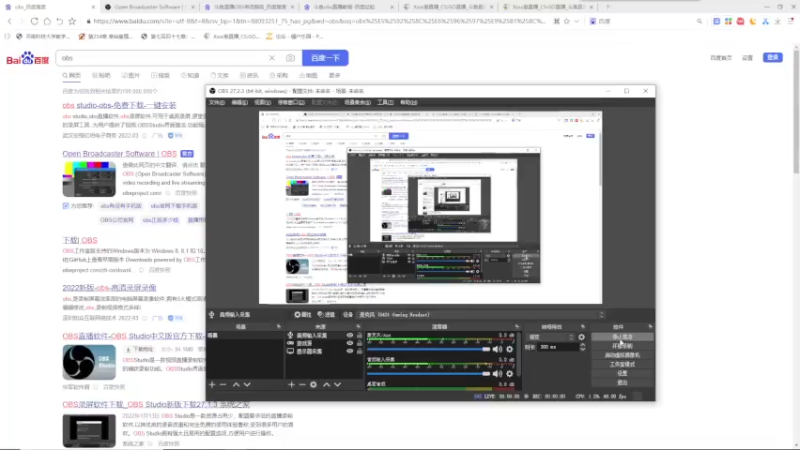Click the 登录 login button on Baidu

tap(772, 58)
